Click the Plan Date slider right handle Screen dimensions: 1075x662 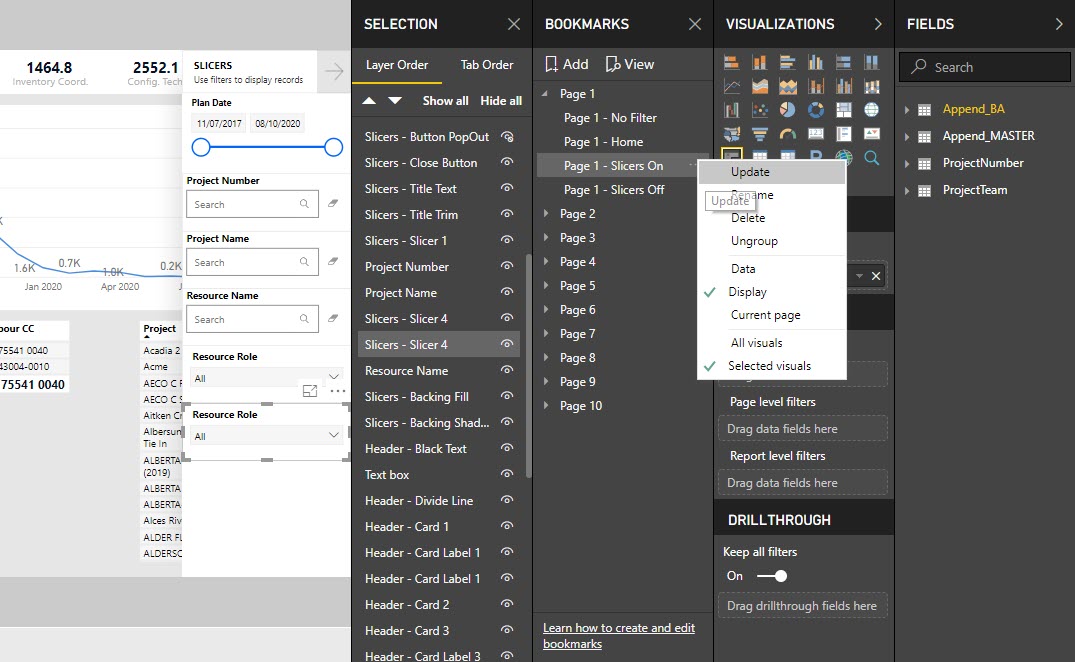(333, 147)
